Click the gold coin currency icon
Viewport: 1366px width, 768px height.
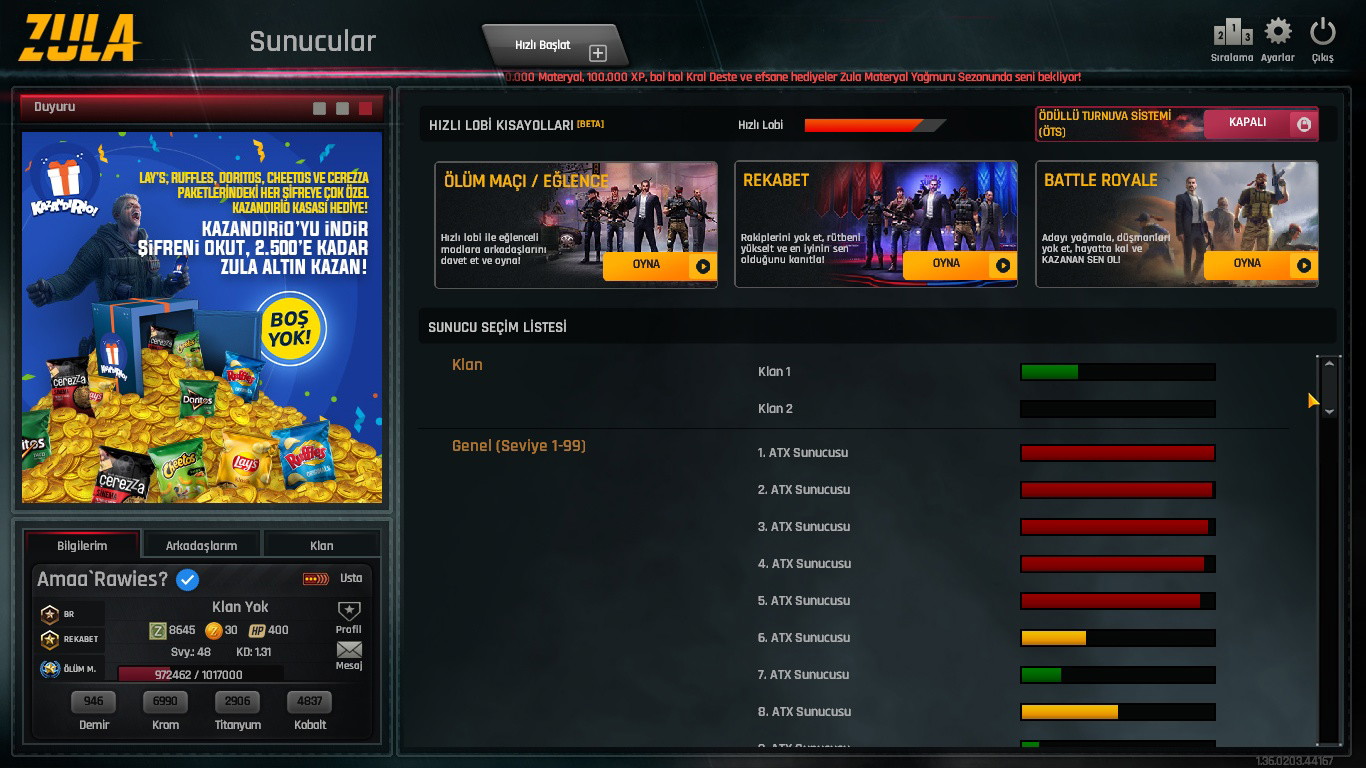pos(213,630)
